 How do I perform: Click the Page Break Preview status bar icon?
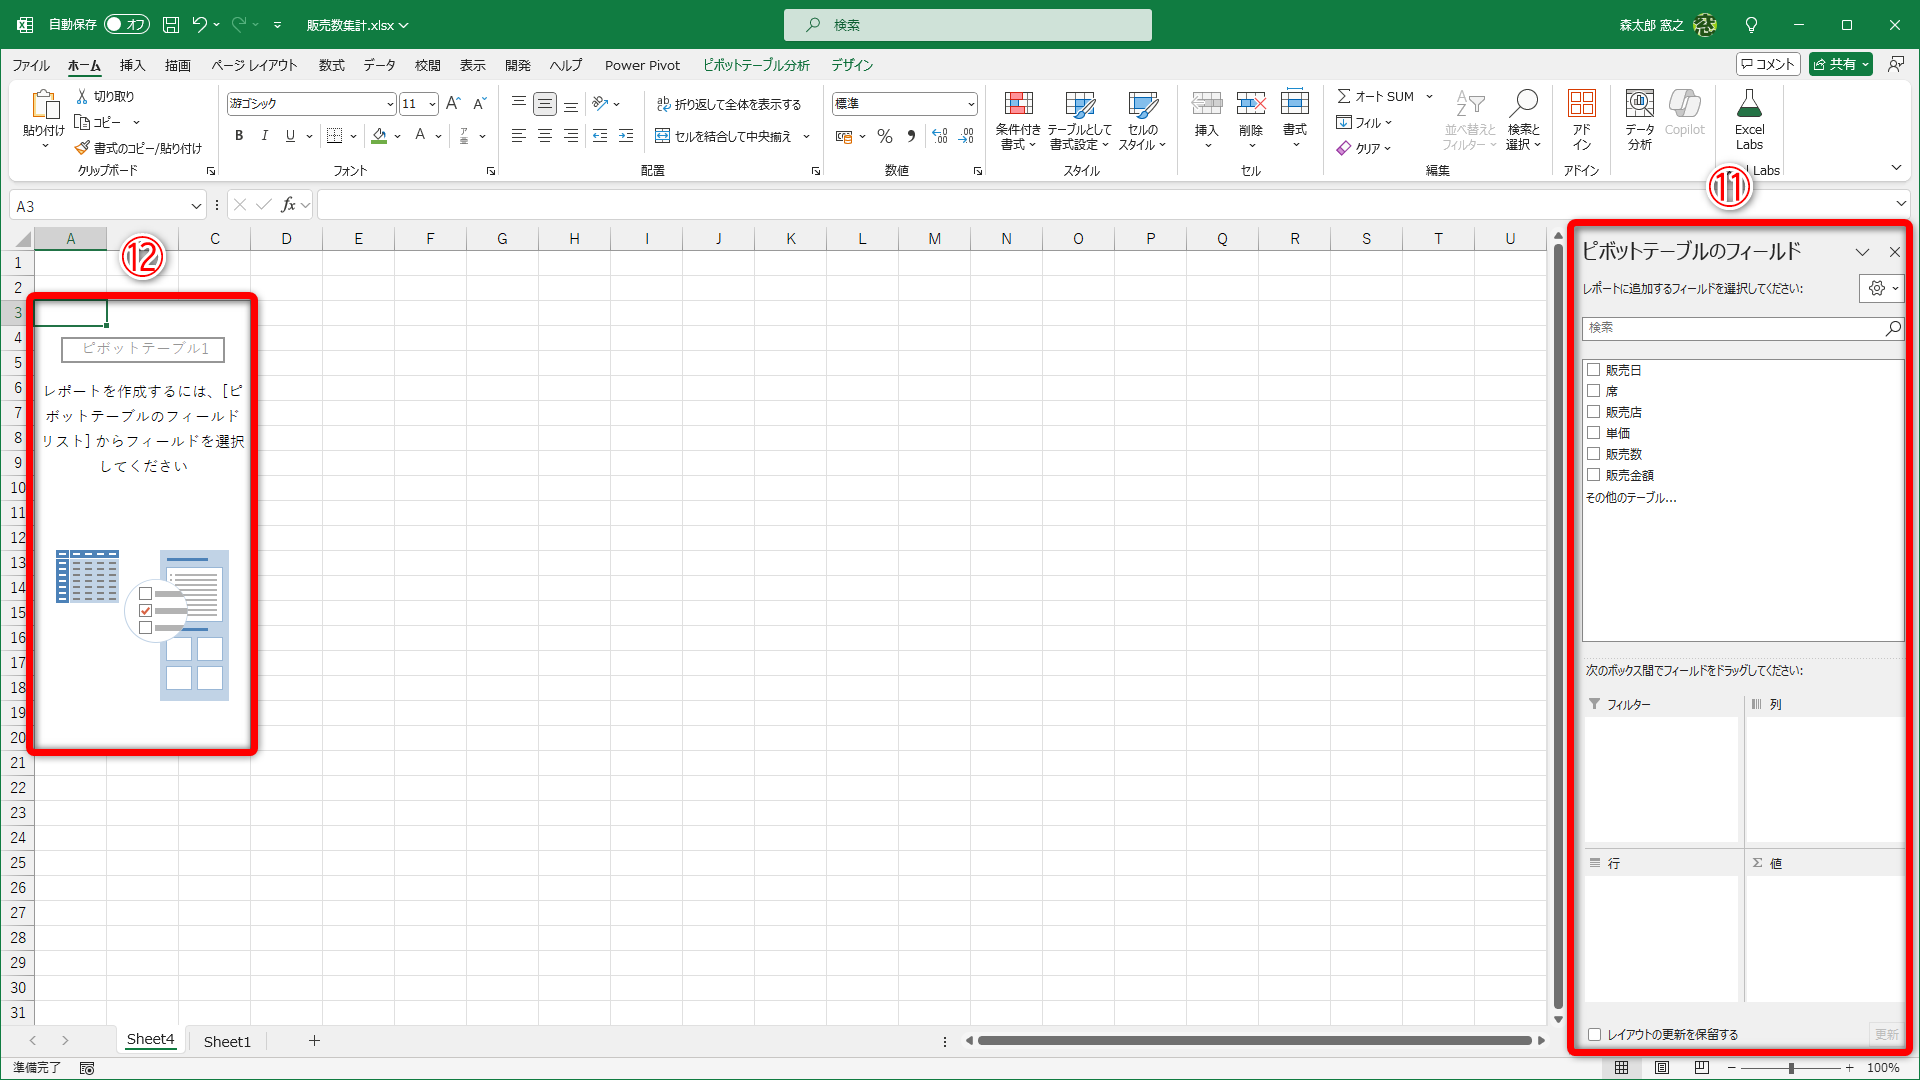pos(1701,1067)
